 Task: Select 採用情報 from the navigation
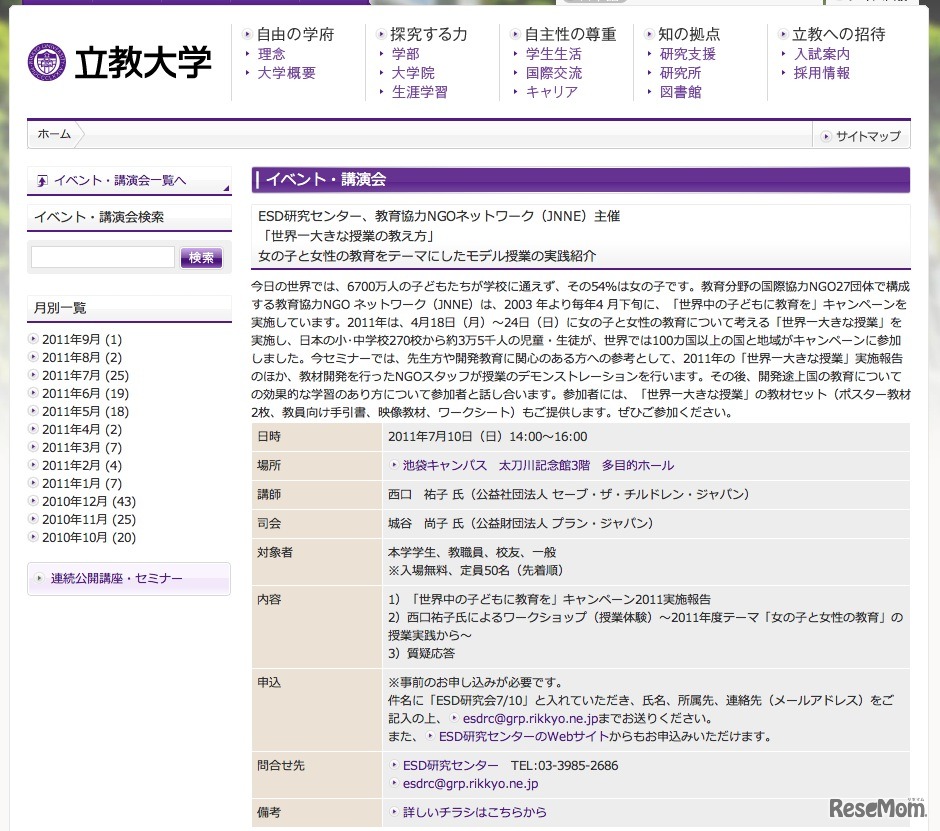pos(821,72)
